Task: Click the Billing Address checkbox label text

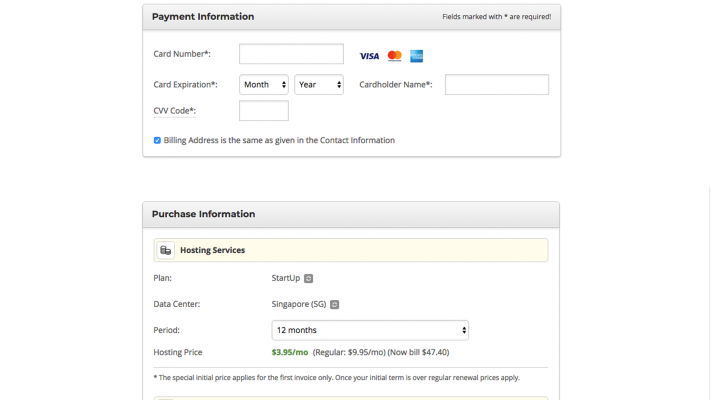Action: pos(279,141)
